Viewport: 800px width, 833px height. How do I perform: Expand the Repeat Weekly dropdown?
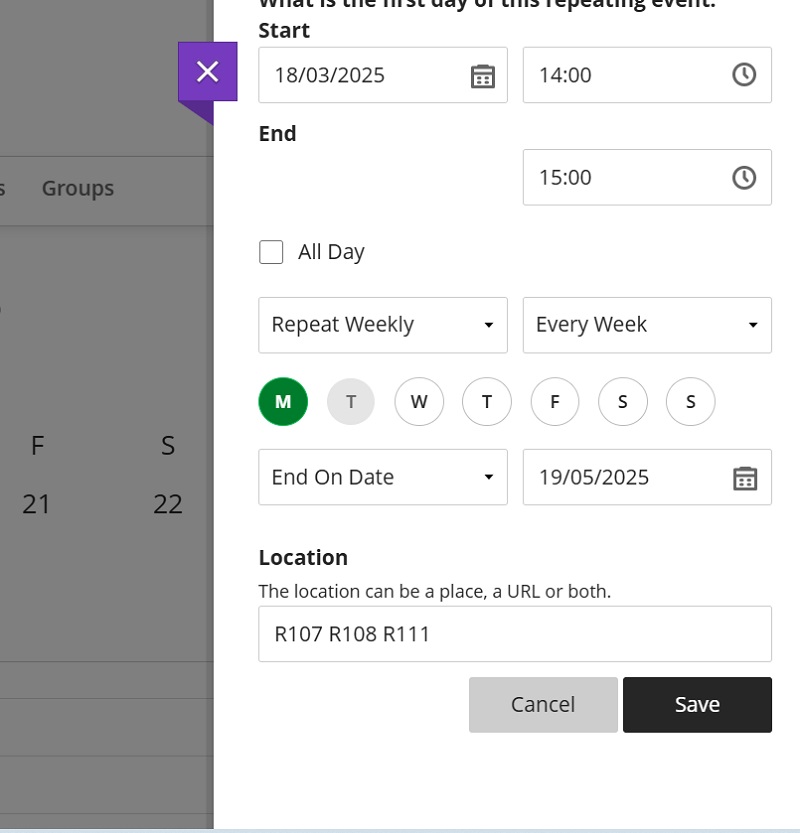[x=382, y=325]
